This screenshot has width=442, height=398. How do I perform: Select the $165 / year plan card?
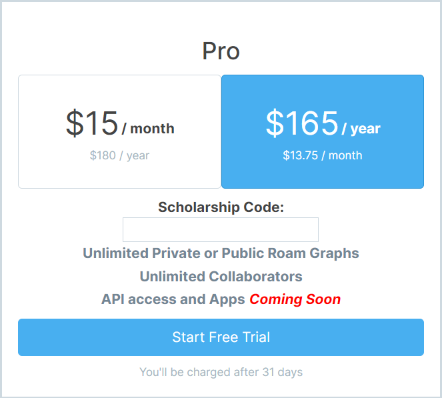point(322,132)
